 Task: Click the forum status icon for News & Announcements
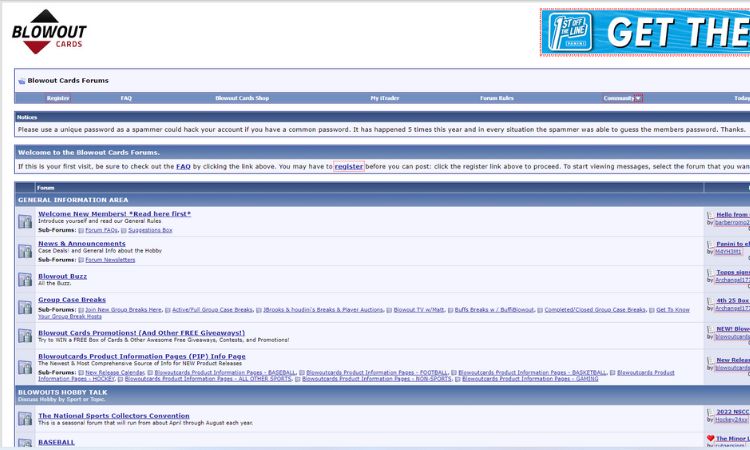point(25,251)
